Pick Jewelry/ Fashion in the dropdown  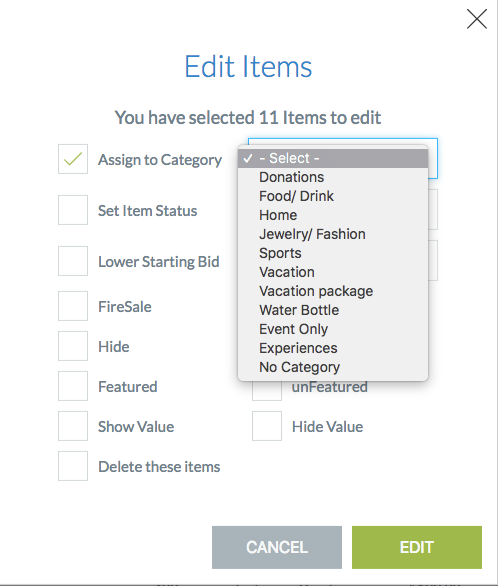(x=333, y=234)
